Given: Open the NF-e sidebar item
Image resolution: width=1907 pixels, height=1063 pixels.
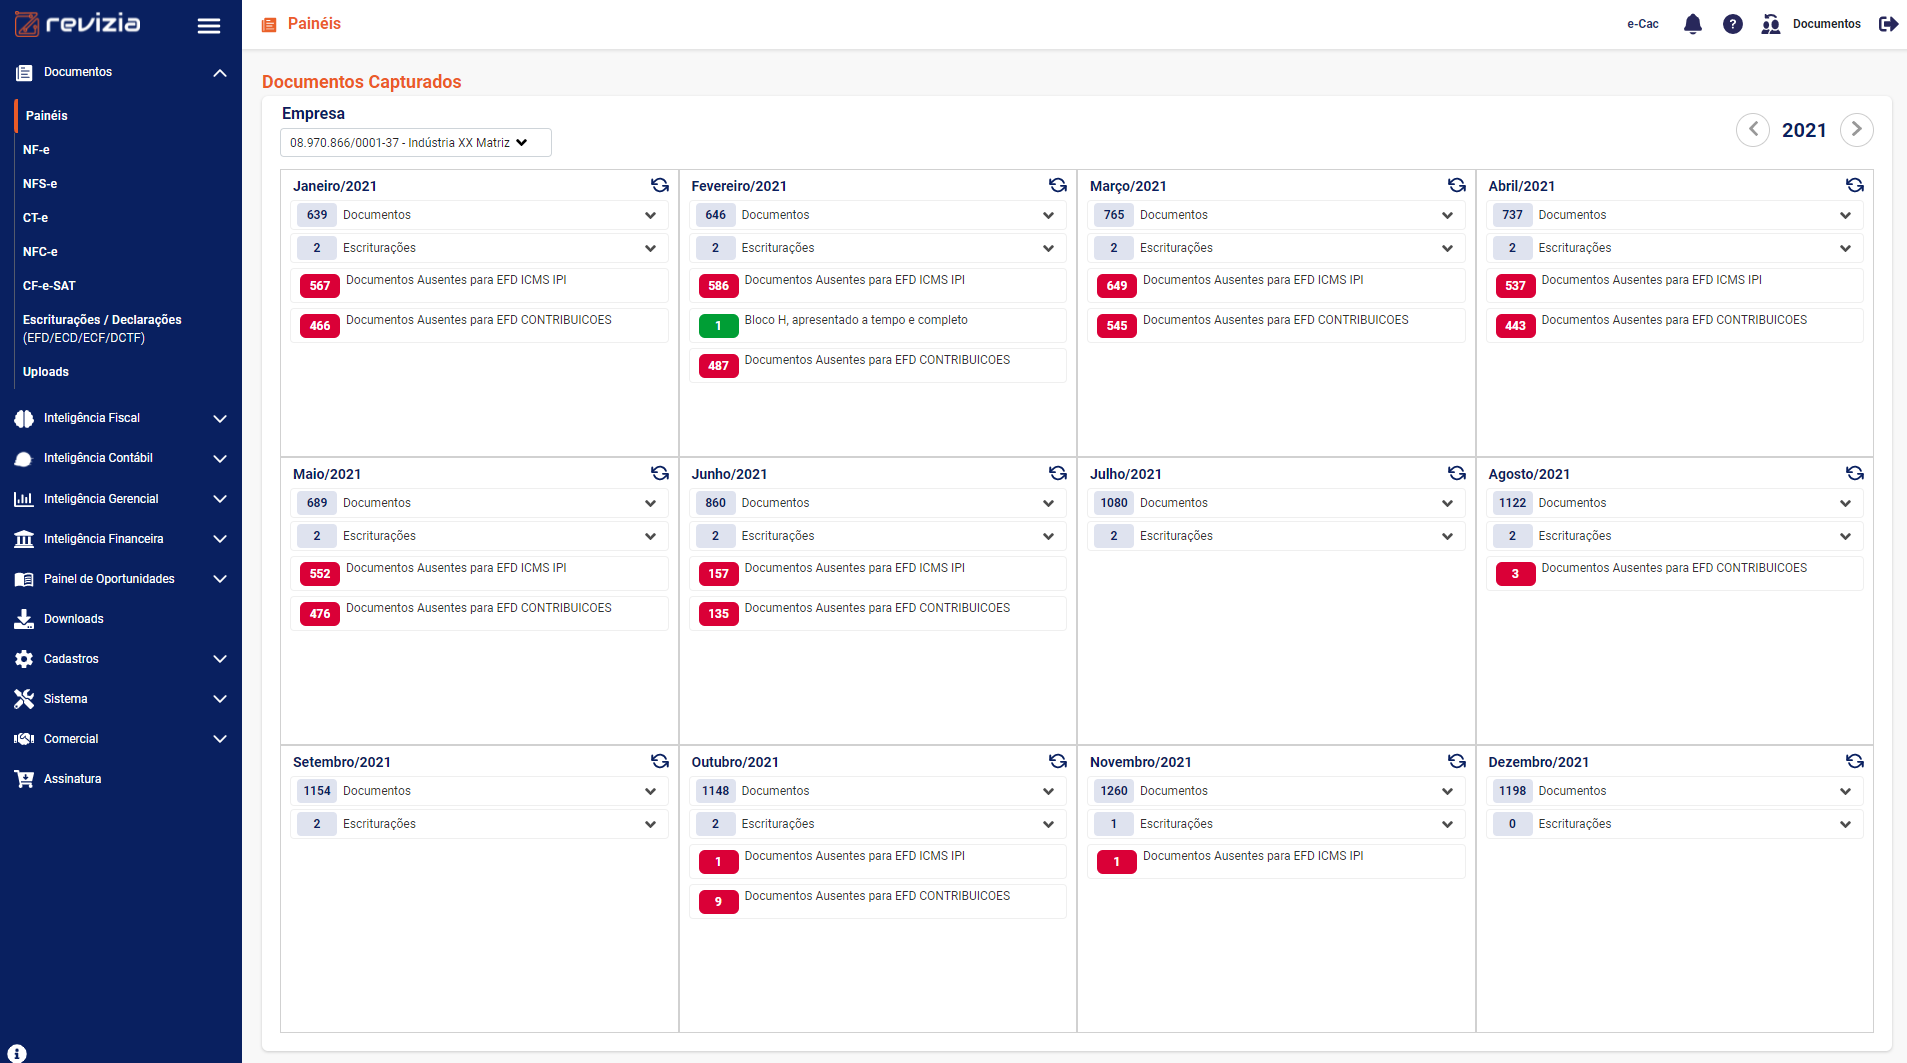Looking at the screenshot, I should [x=36, y=150].
